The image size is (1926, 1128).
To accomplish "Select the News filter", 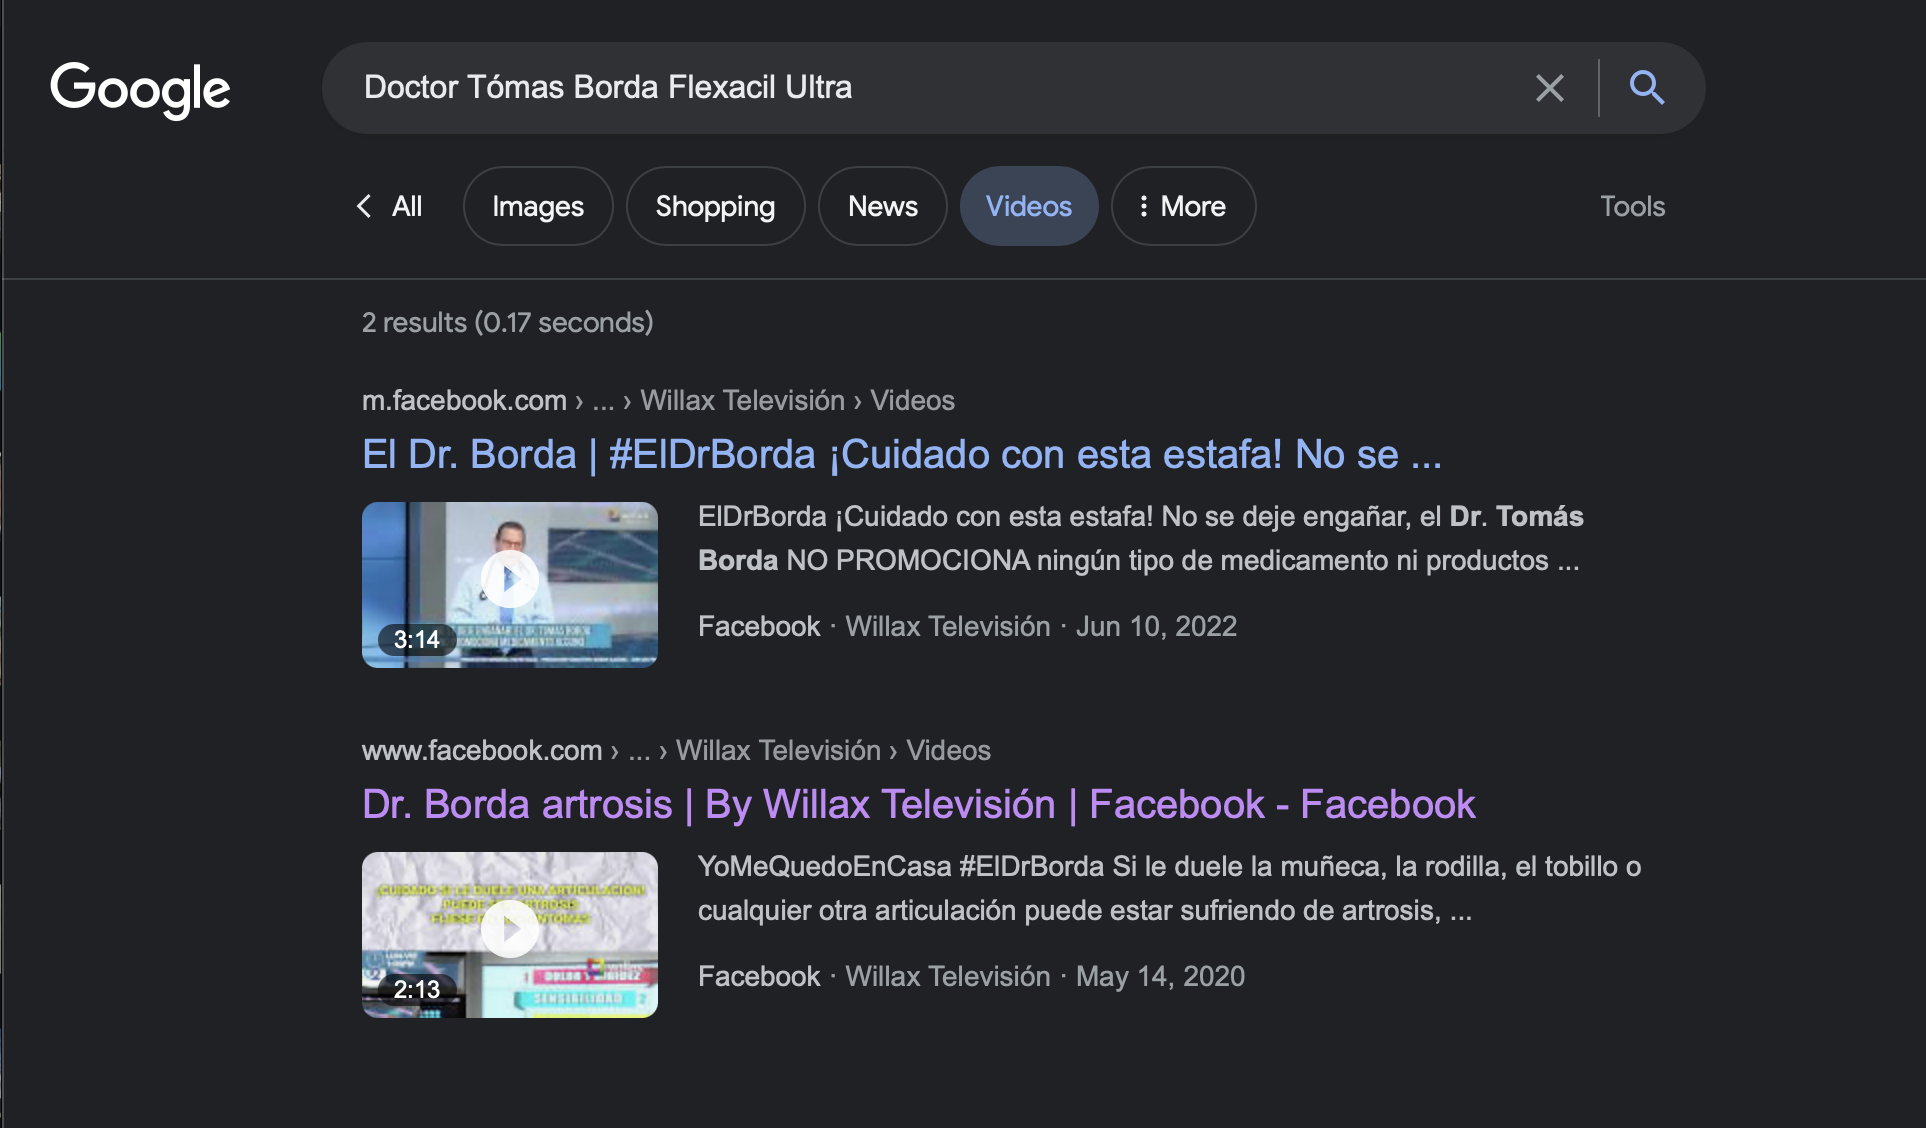I will click(882, 206).
